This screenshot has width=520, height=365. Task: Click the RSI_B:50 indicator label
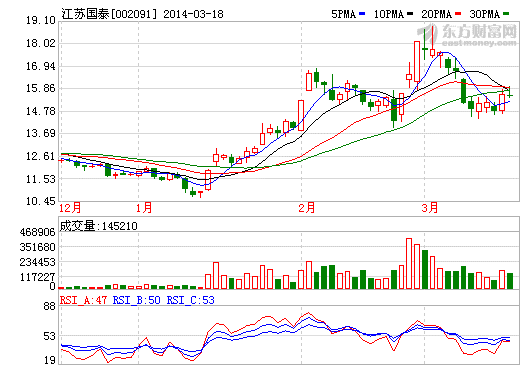[x=137, y=300]
